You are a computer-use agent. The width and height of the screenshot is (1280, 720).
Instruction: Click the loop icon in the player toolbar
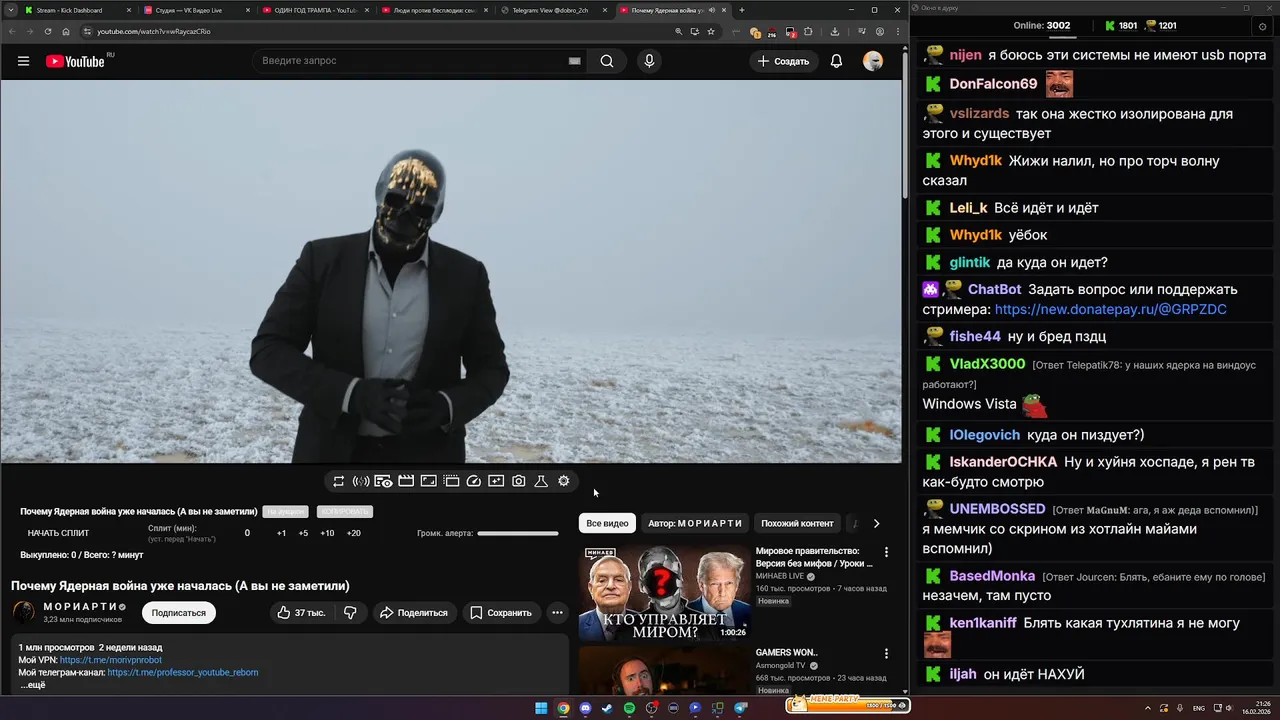click(339, 481)
